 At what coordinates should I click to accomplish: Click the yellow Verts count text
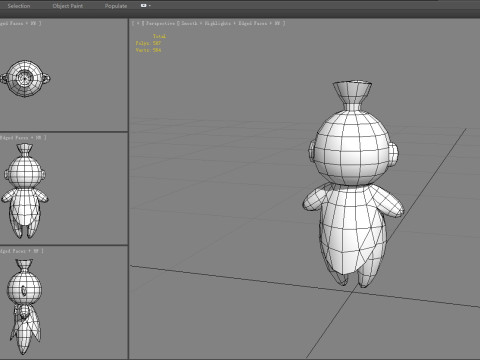[x=148, y=50]
